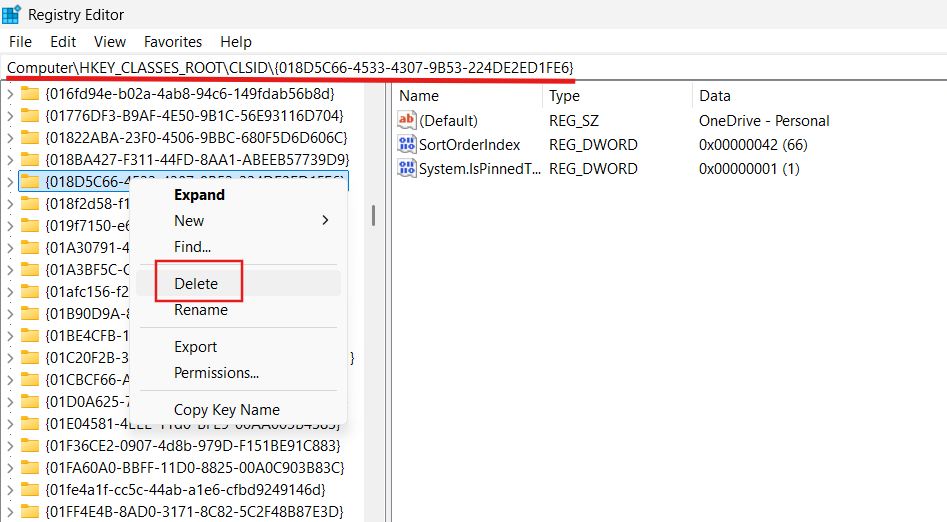The height and width of the screenshot is (522, 947).
Task: Open the New submenu in context menu
Action: click(239, 221)
